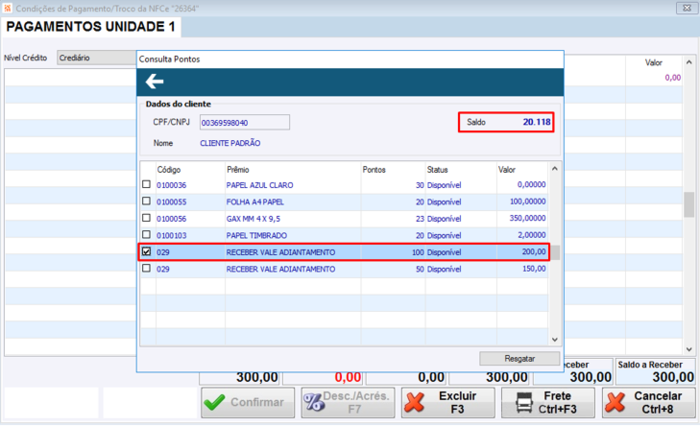Click the application icon in title bar
The width and height of the screenshot is (700, 427).
(x=7, y=8)
